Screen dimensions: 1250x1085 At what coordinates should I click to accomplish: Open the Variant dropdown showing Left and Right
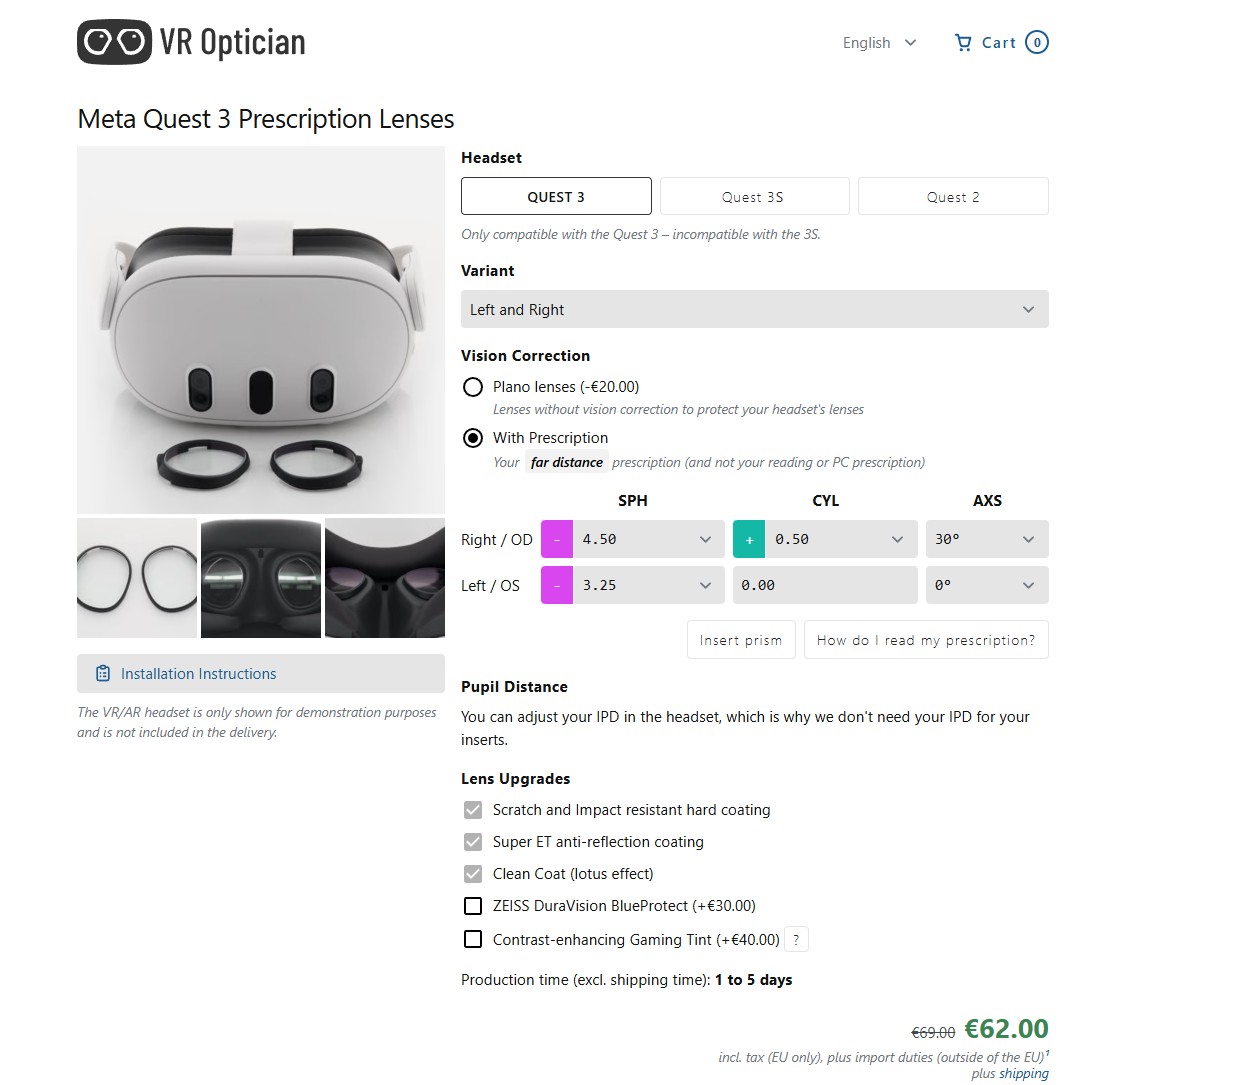[754, 310]
